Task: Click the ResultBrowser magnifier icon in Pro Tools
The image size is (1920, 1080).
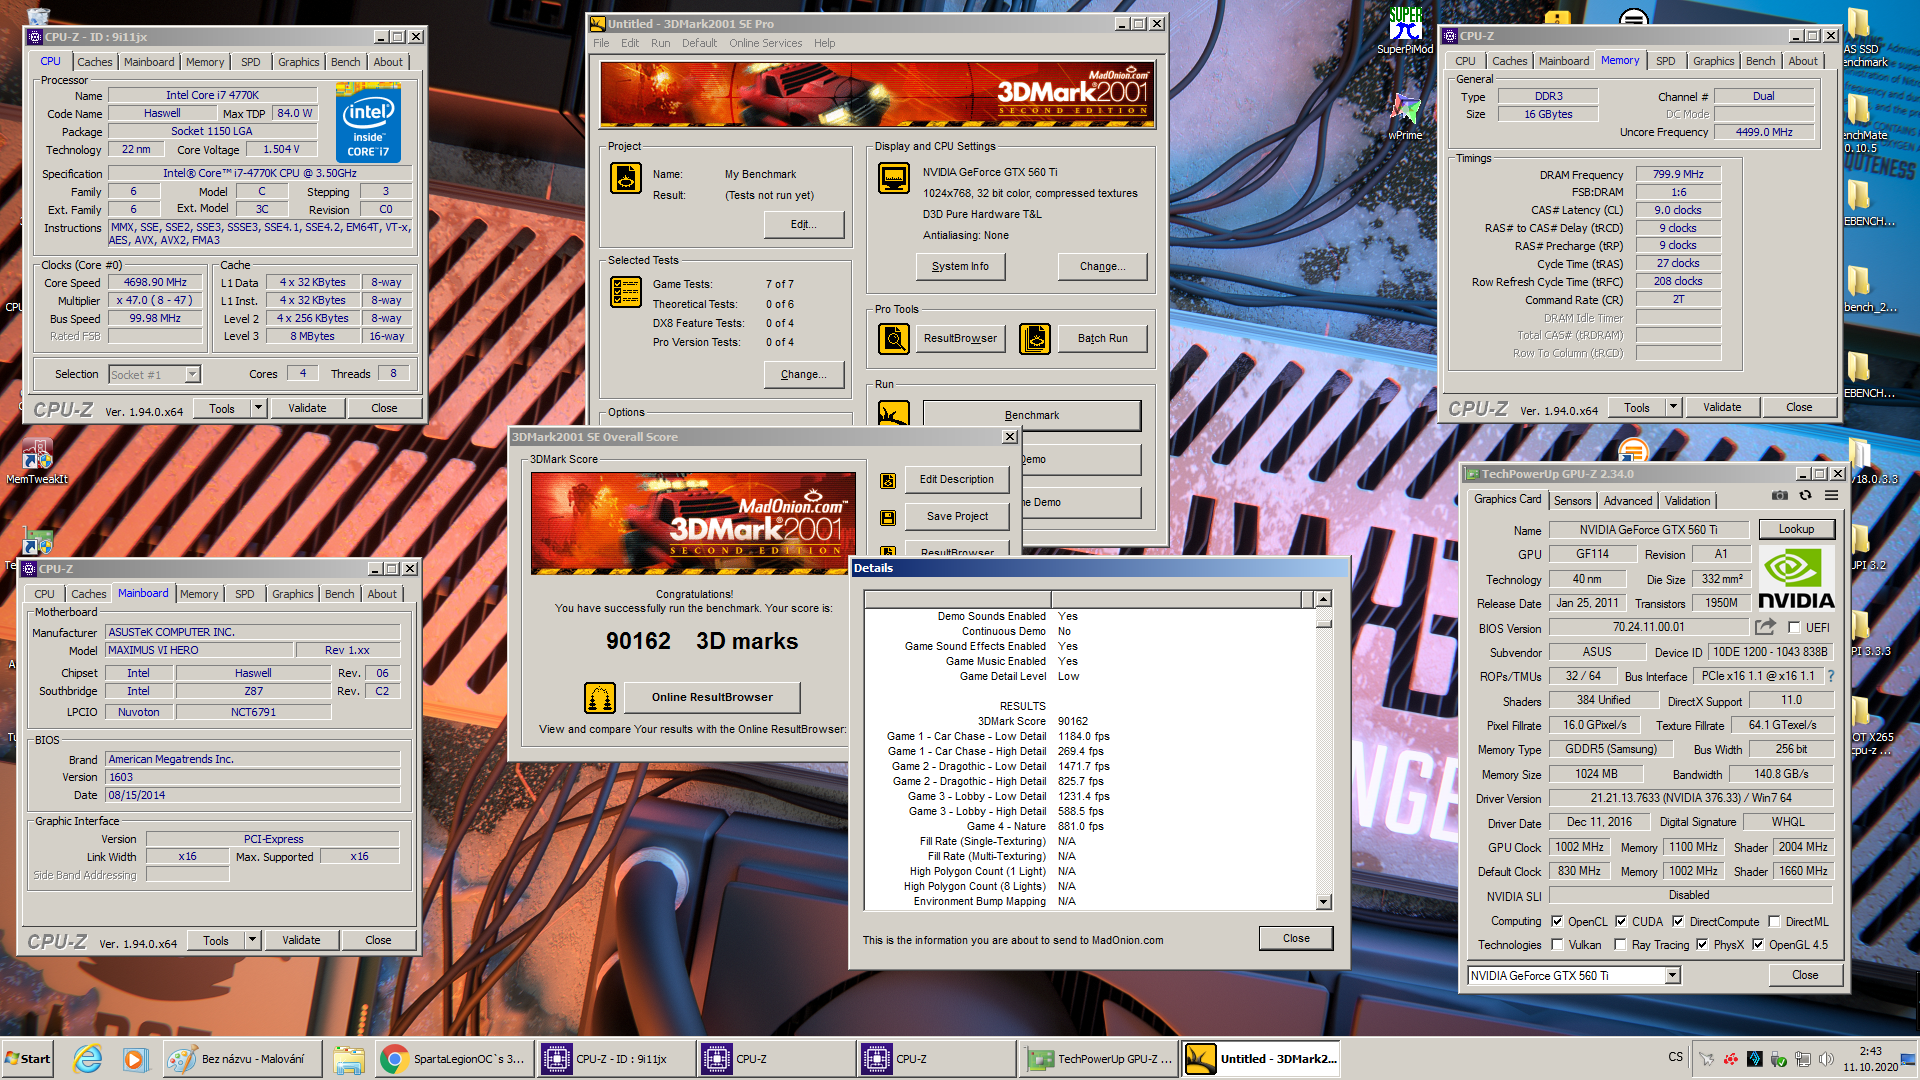Action: pyautogui.click(x=894, y=339)
